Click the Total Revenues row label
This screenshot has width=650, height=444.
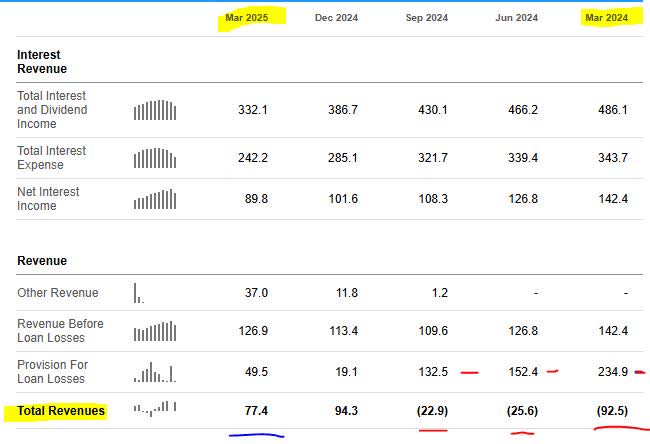(x=61, y=410)
